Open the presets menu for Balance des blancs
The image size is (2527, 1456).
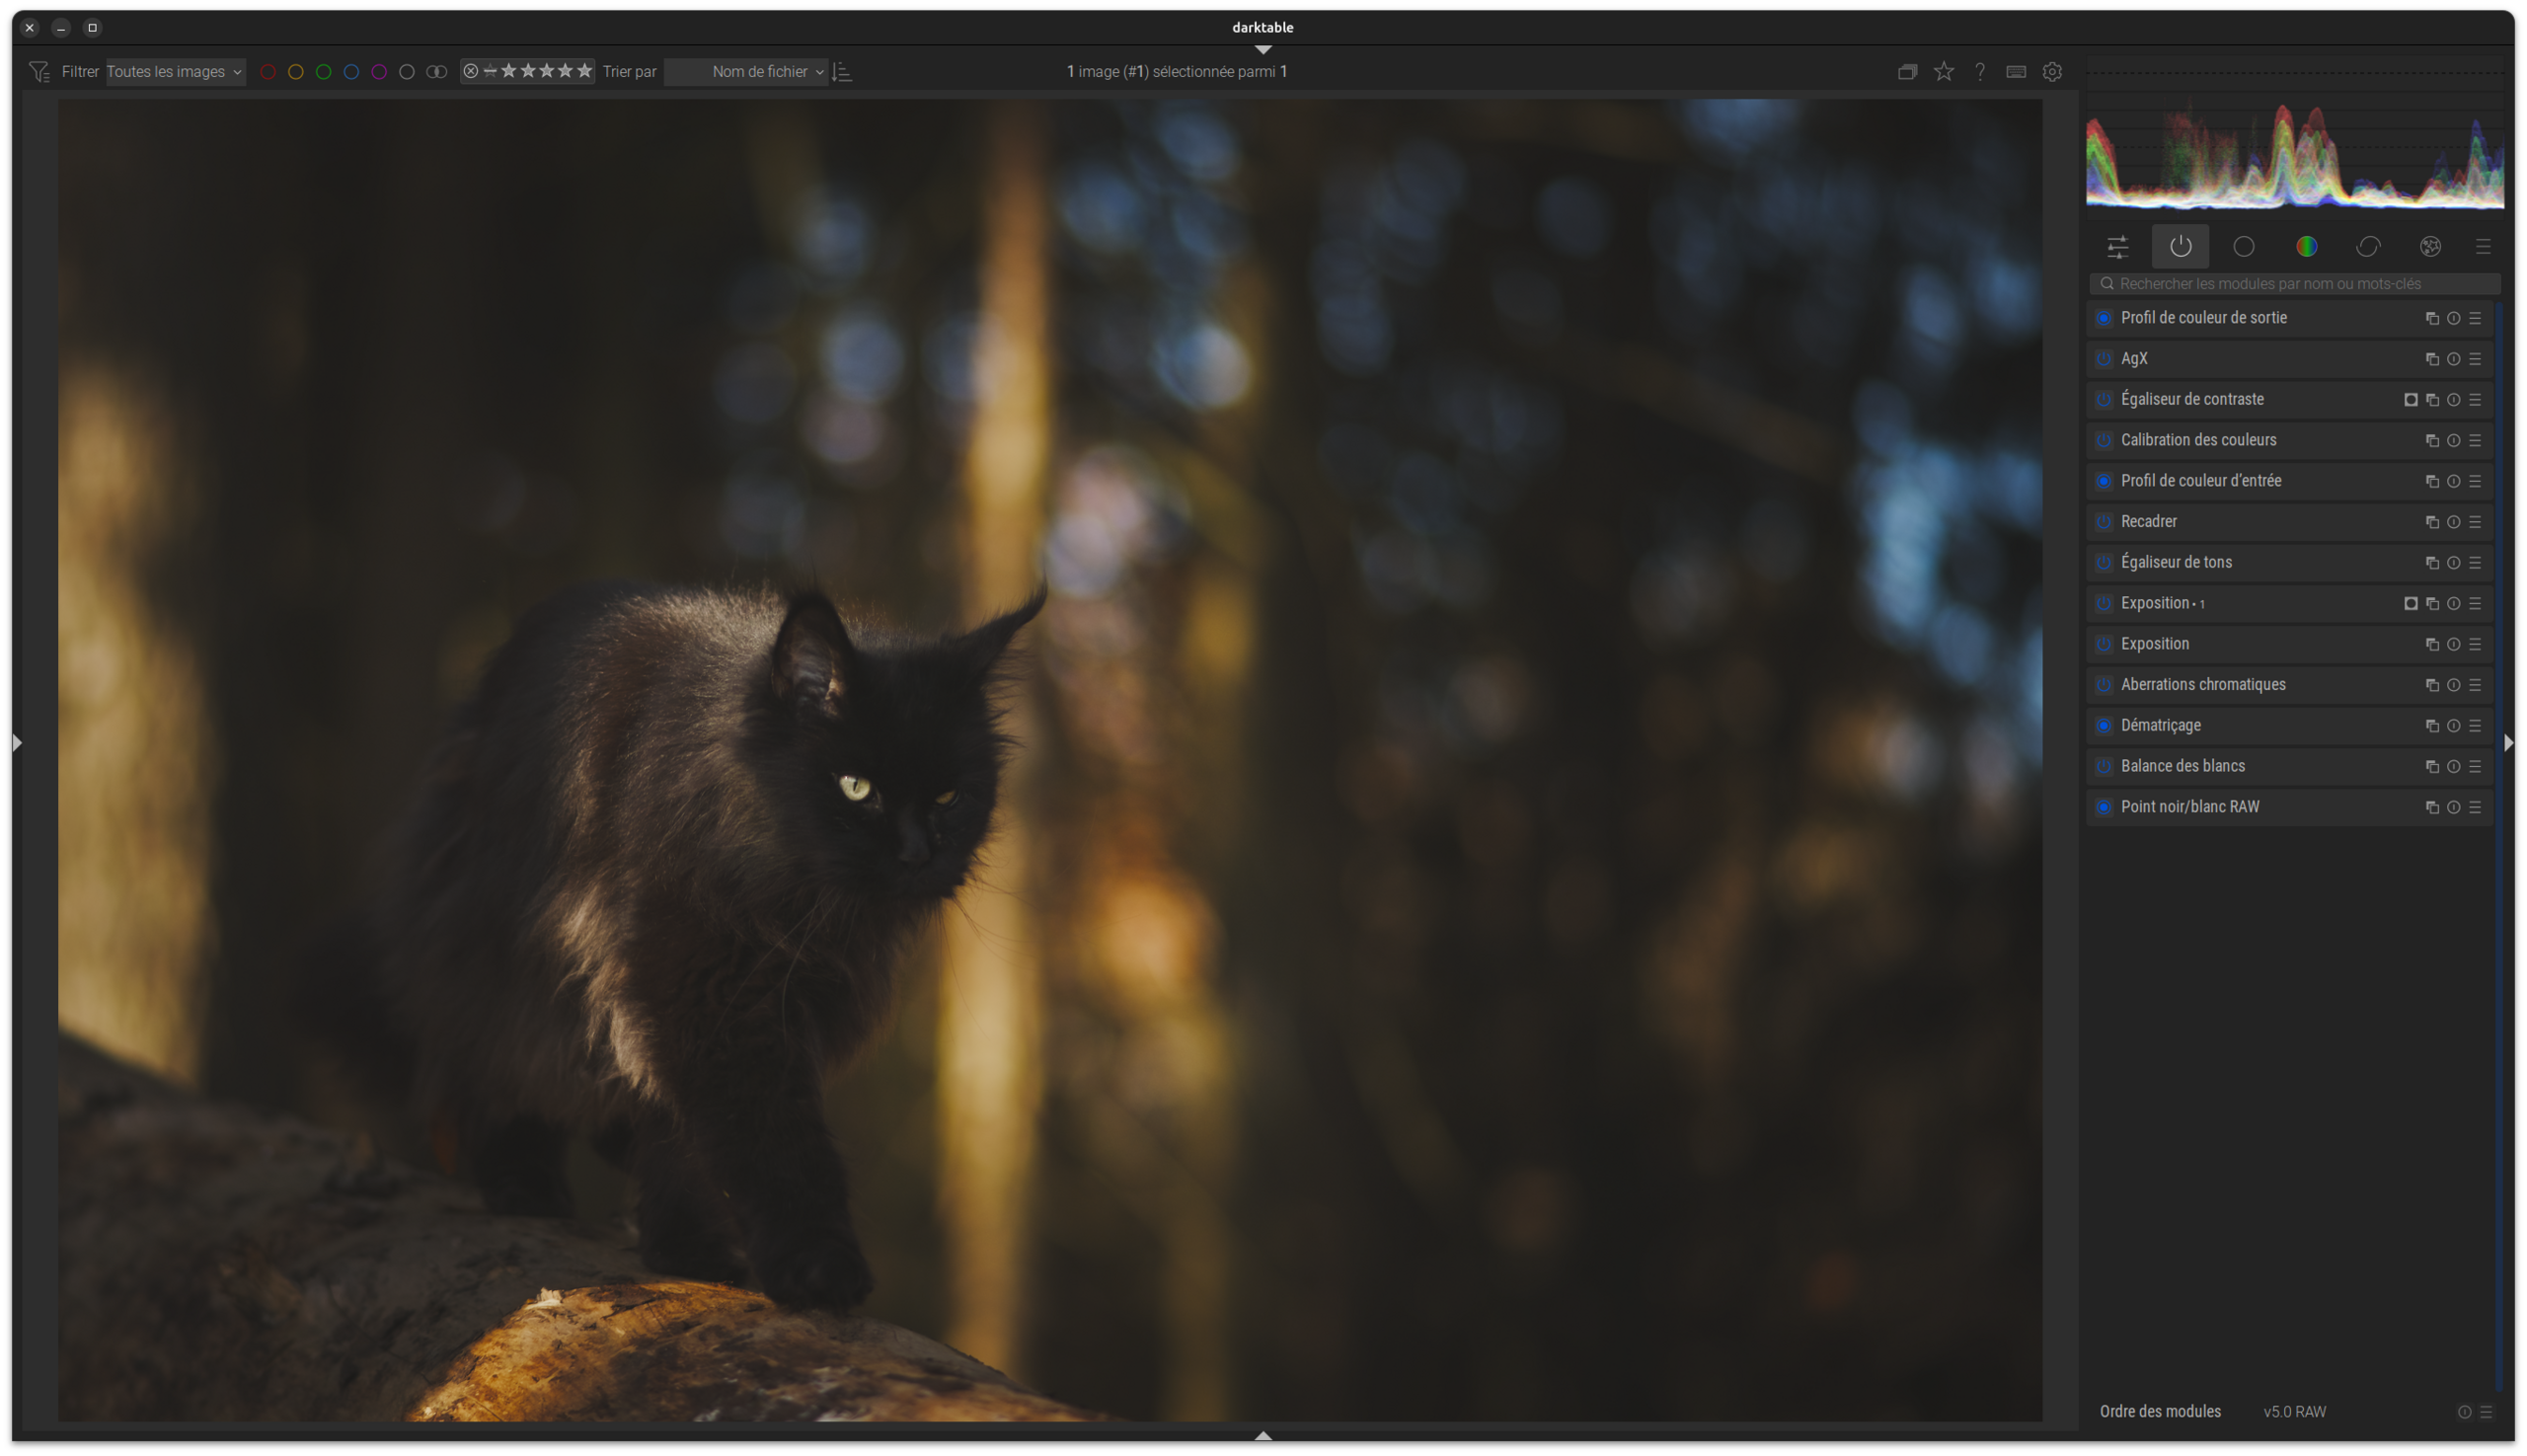2475,767
